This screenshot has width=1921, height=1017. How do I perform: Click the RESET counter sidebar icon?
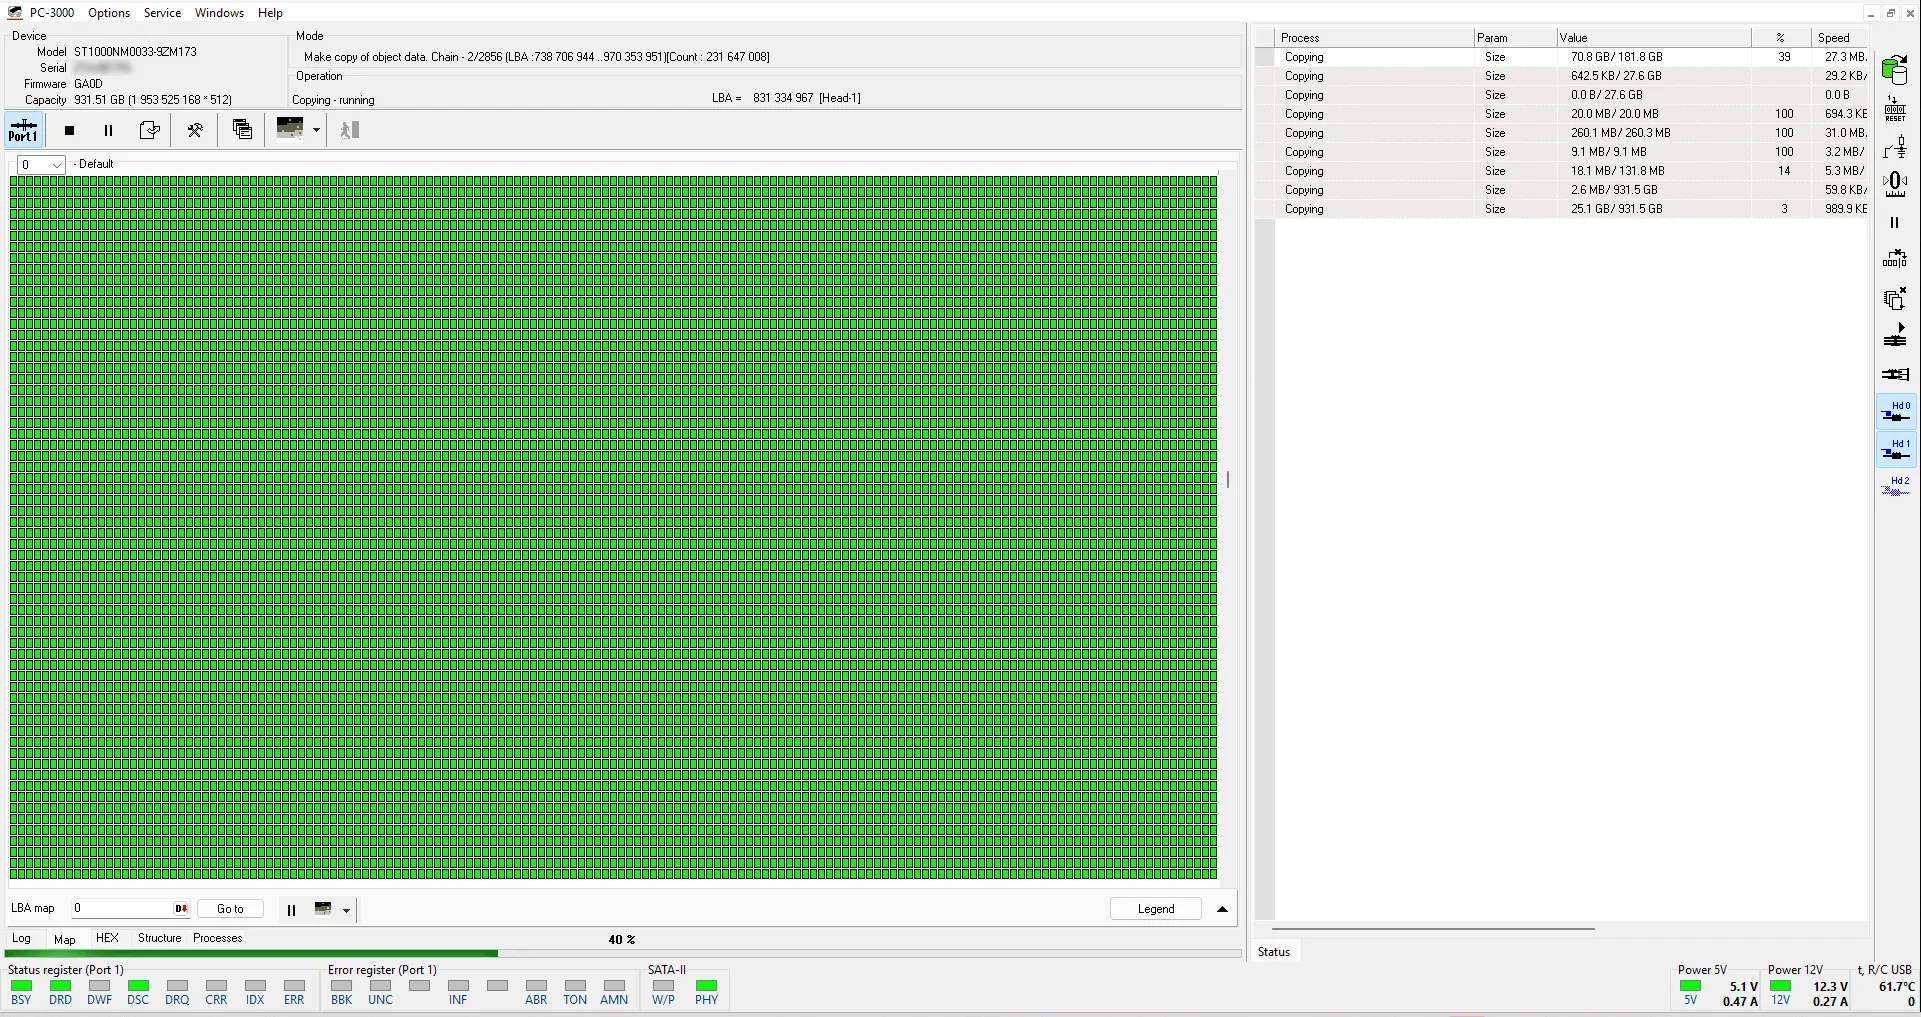(x=1895, y=108)
